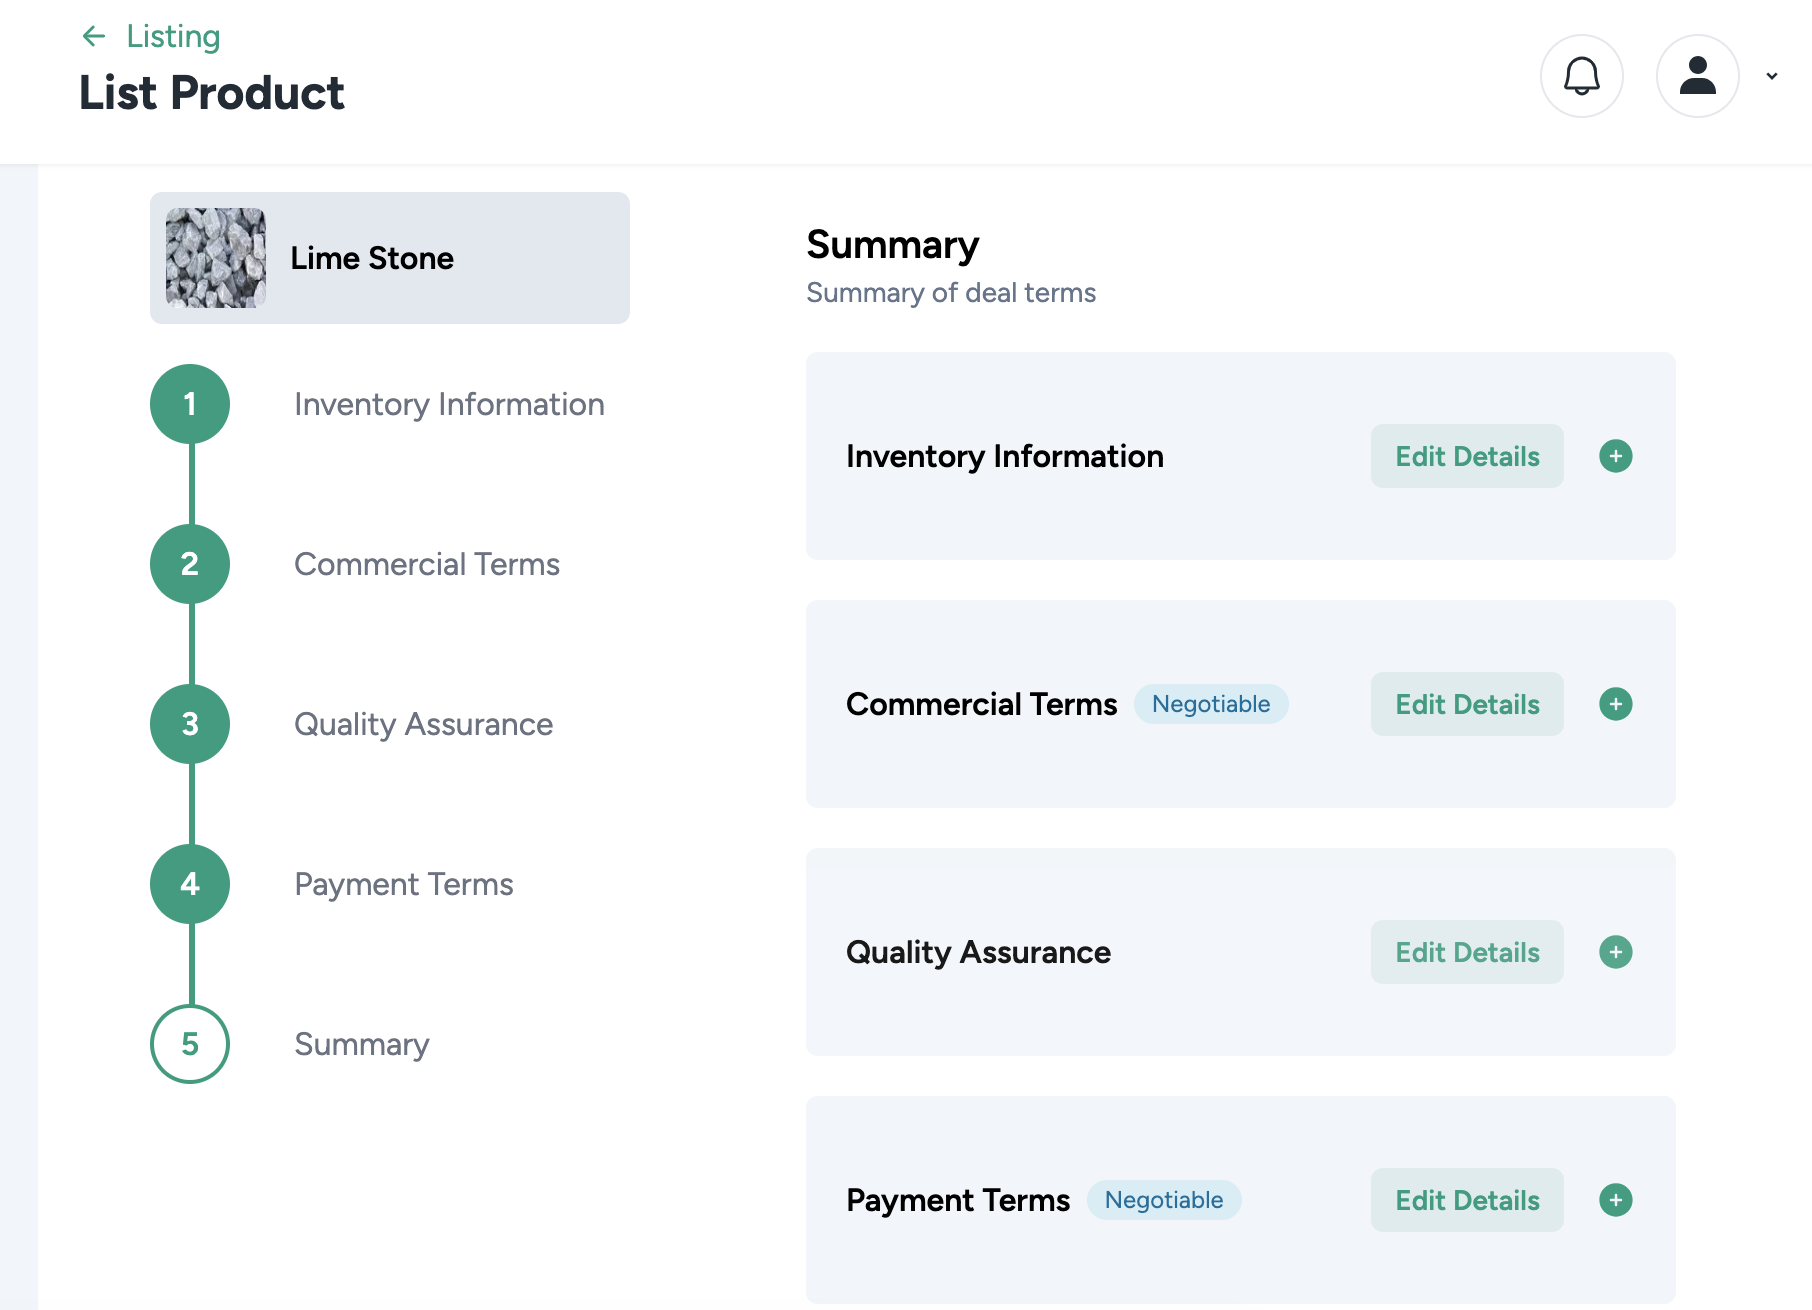Expand Payment Terms with plus icon
The width and height of the screenshot is (1812, 1310).
(1615, 1200)
